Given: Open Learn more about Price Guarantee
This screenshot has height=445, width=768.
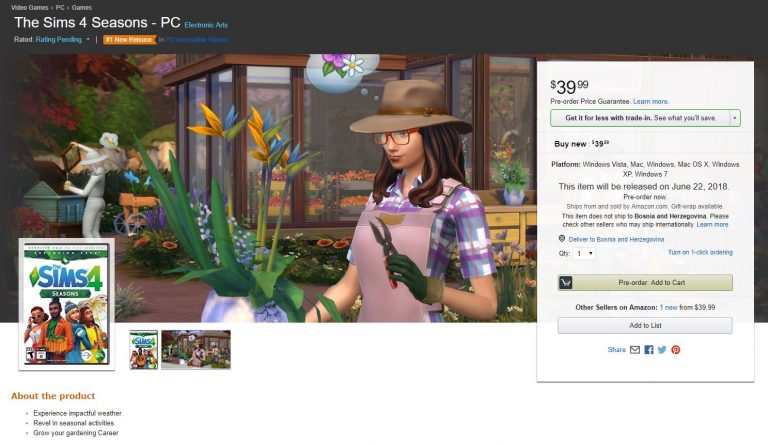Looking at the screenshot, I should click(650, 101).
